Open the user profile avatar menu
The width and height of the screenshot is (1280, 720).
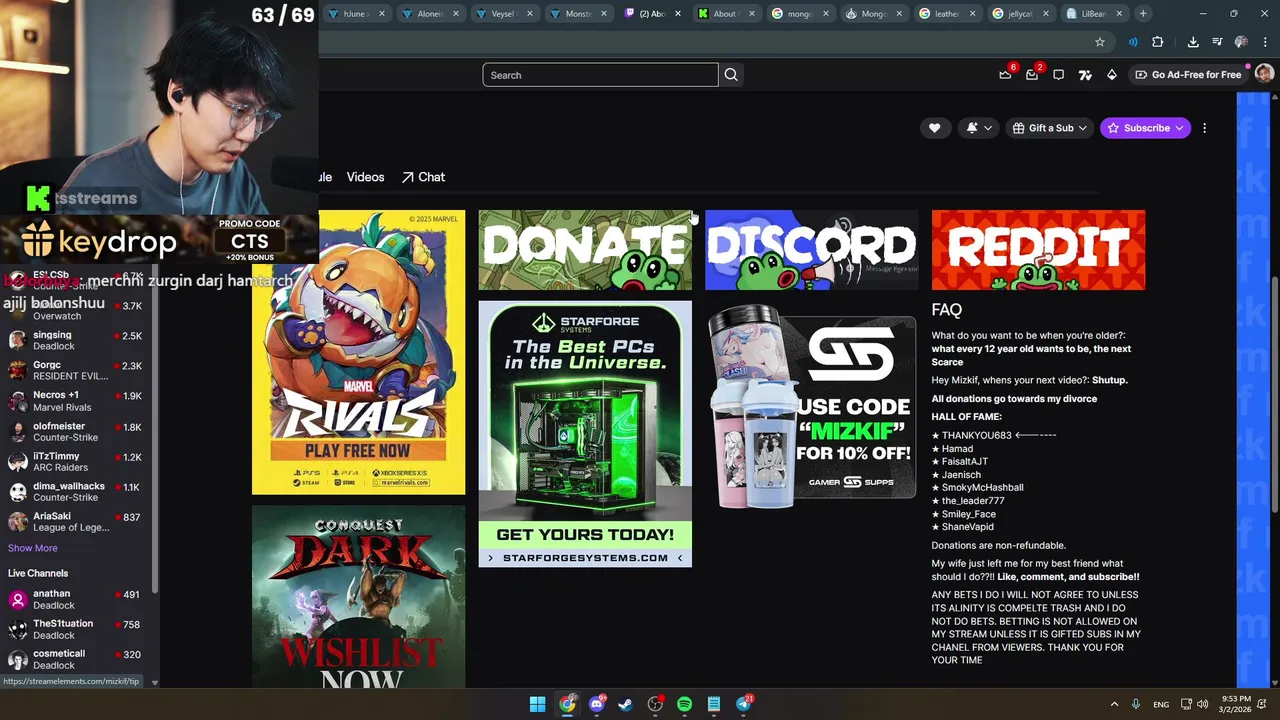1264,74
